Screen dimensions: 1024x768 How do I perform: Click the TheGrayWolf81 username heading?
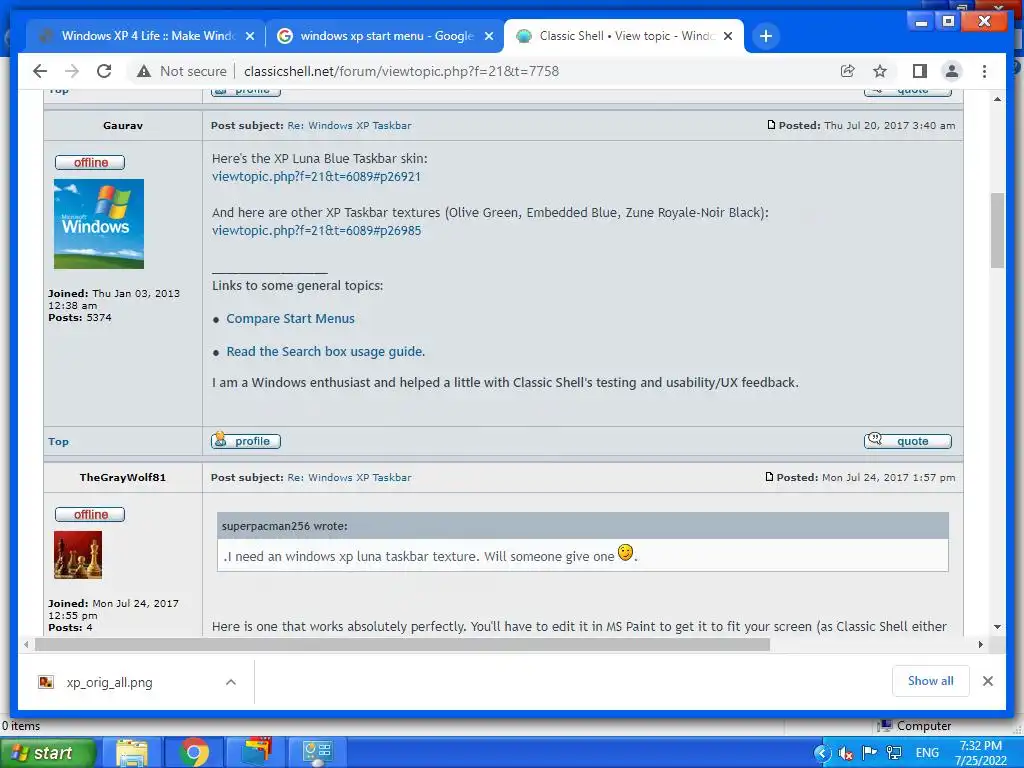click(x=123, y=477)
